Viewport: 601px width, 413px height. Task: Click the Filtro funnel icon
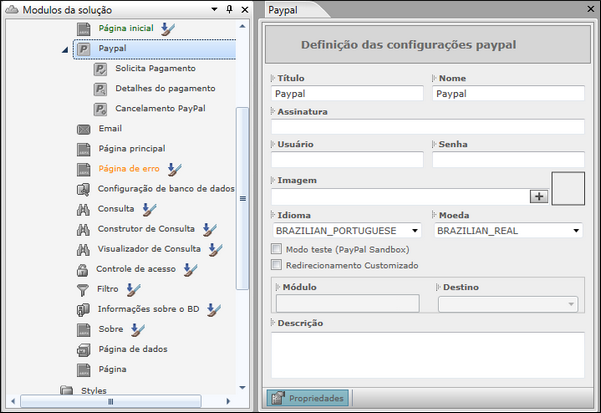tap(85, 289)
